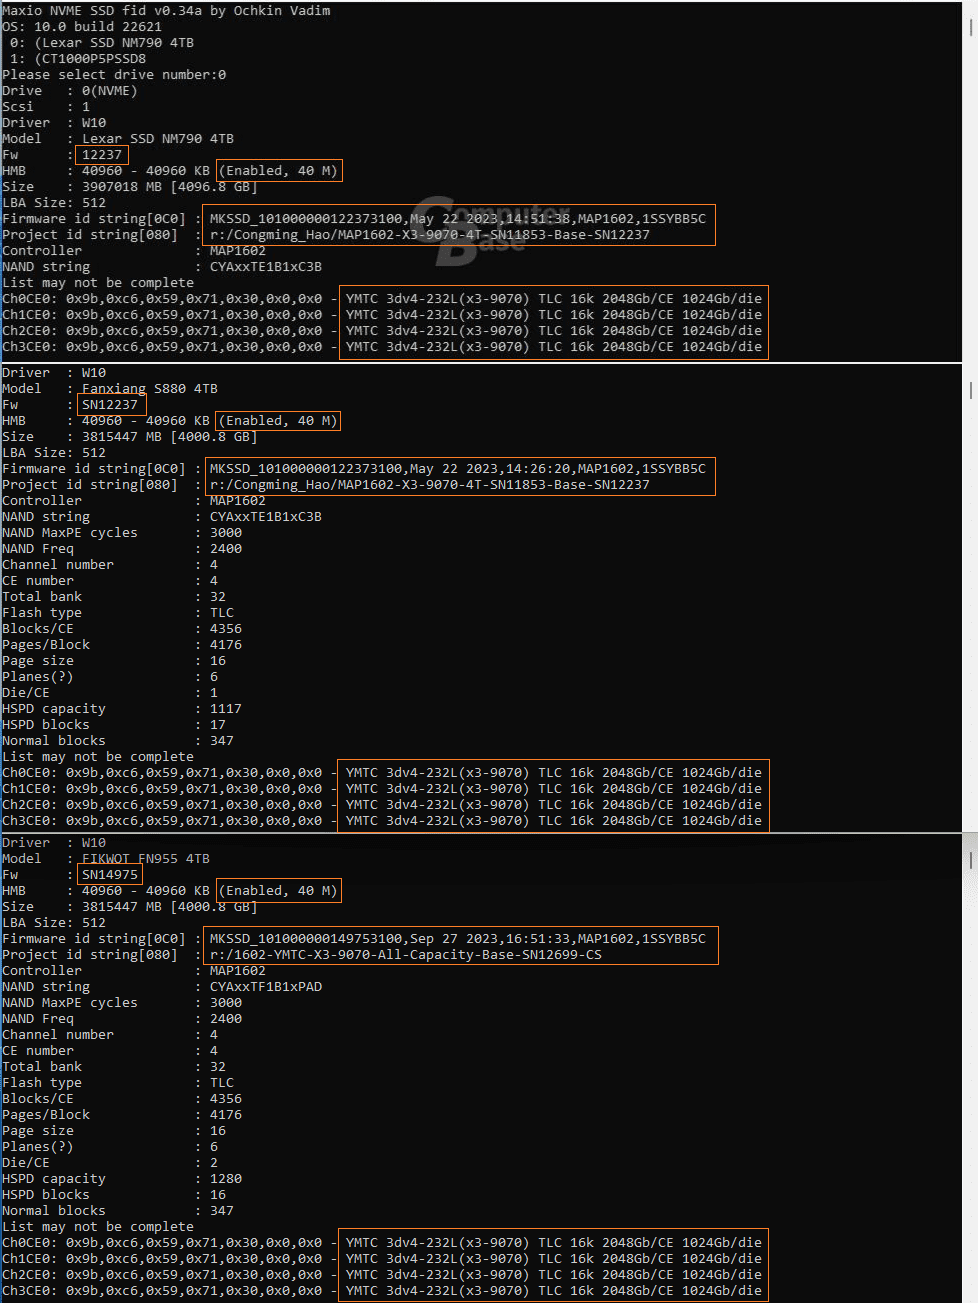Click the scrollbar thumb of the FIKWOT FN955 terminal
978x1303 pixels.
click(x=970, y=859)
